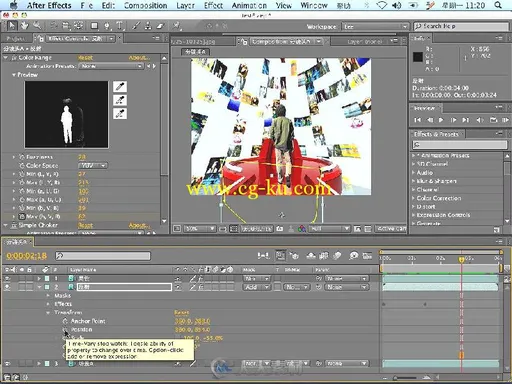Toggle transparency grid in viewer

368,229
